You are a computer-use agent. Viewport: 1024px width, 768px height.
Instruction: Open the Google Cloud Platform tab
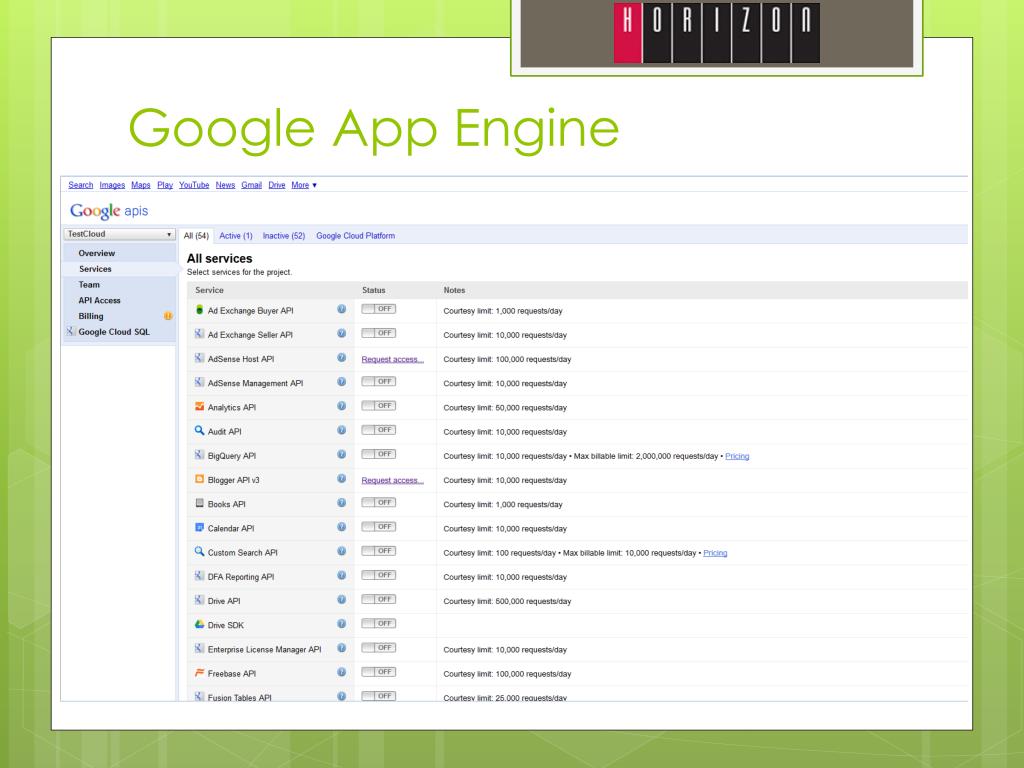(355, 236)
